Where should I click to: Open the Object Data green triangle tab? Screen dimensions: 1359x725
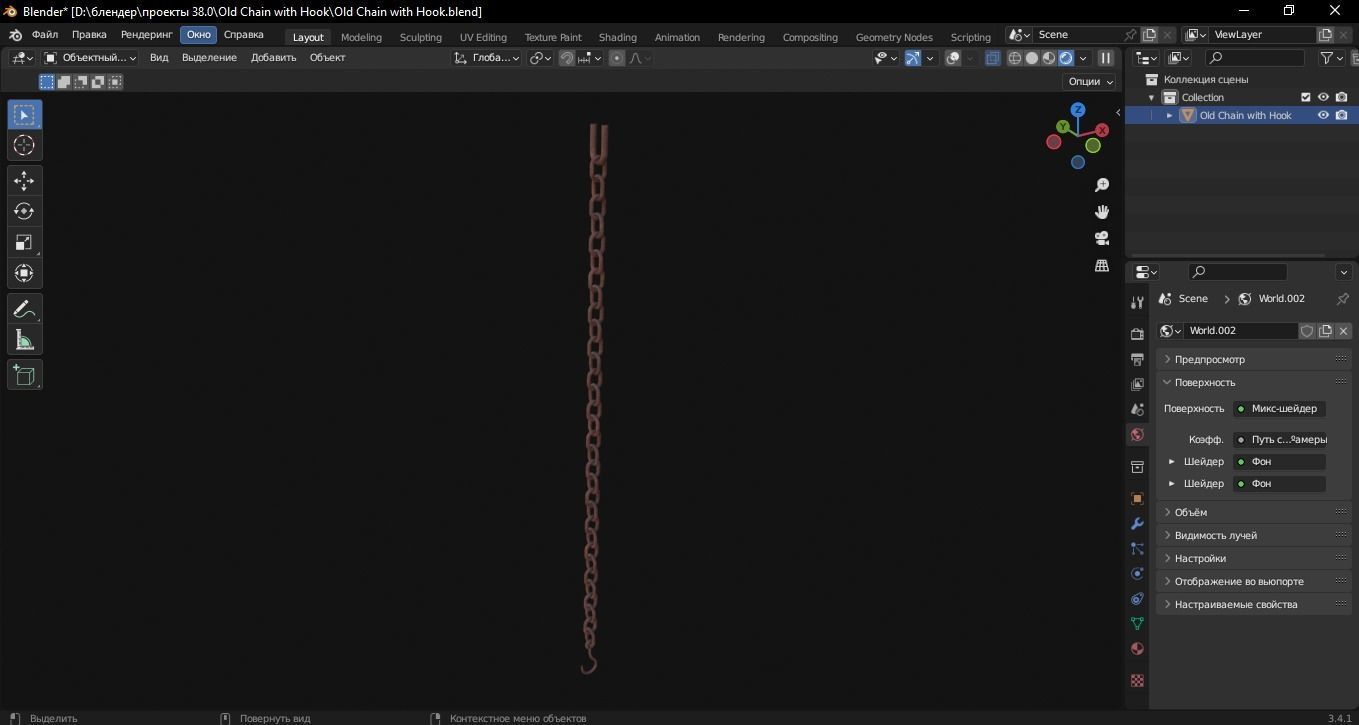1137,623
